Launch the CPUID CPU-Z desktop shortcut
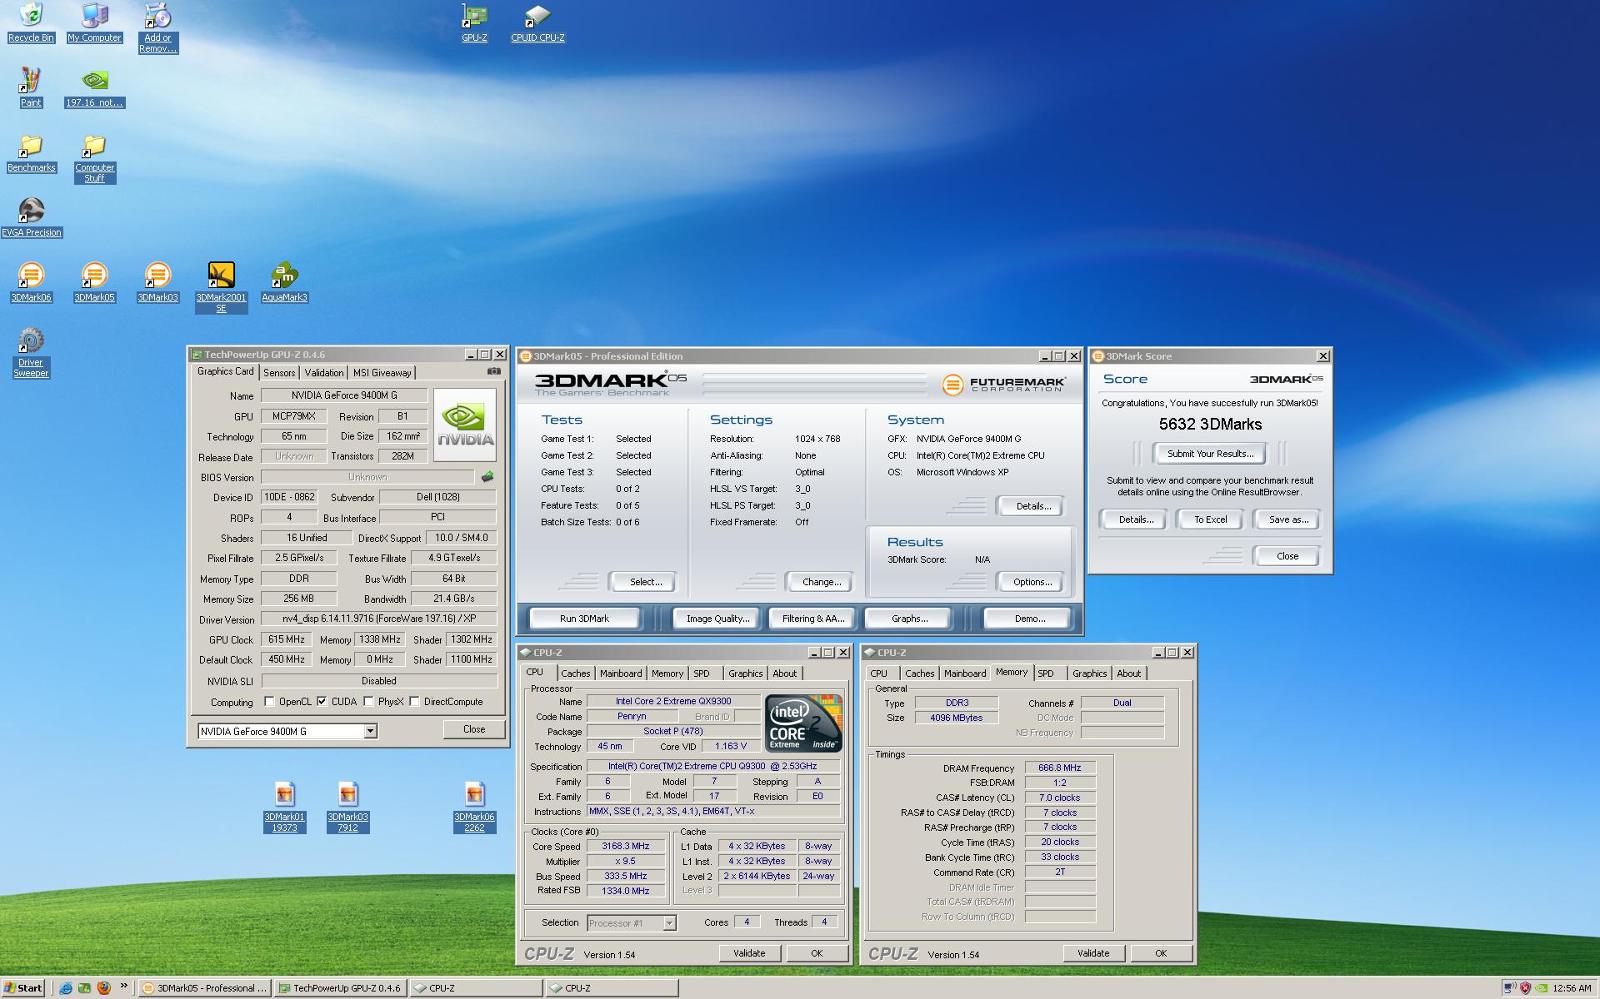The height and width of the screenshot is (999, 1600). (537, 22)
